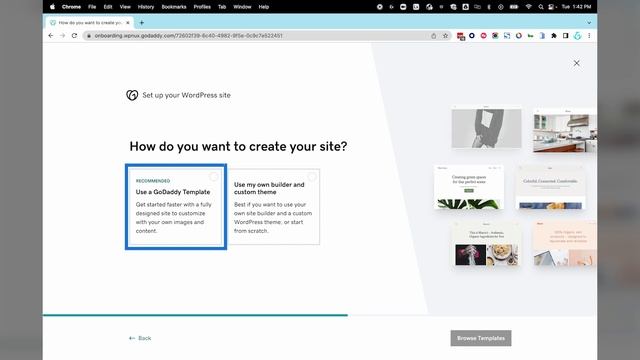
Task: Open the fashion model template preview
Action: click(486, 127)
